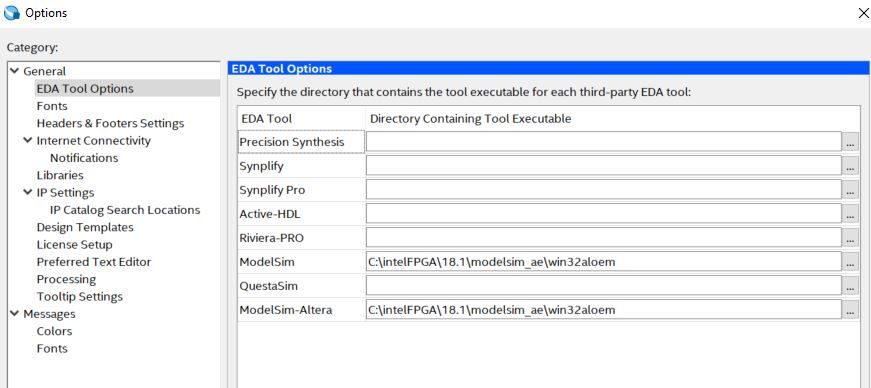Click browse button for ModelSim-Altera path
This screenshot has width=871, height=388.
pos(850,310)
